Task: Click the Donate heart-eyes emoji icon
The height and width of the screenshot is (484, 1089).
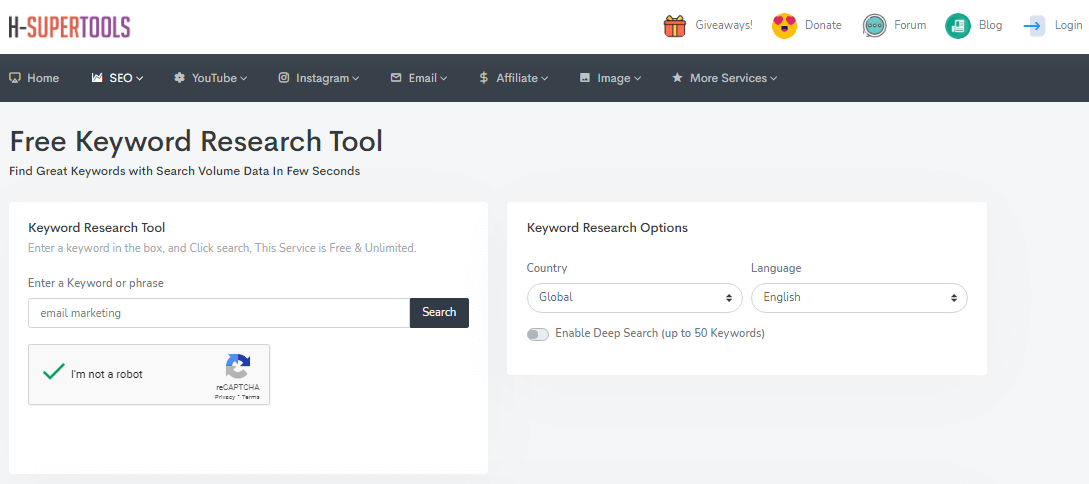Action: tap(784, 26)
